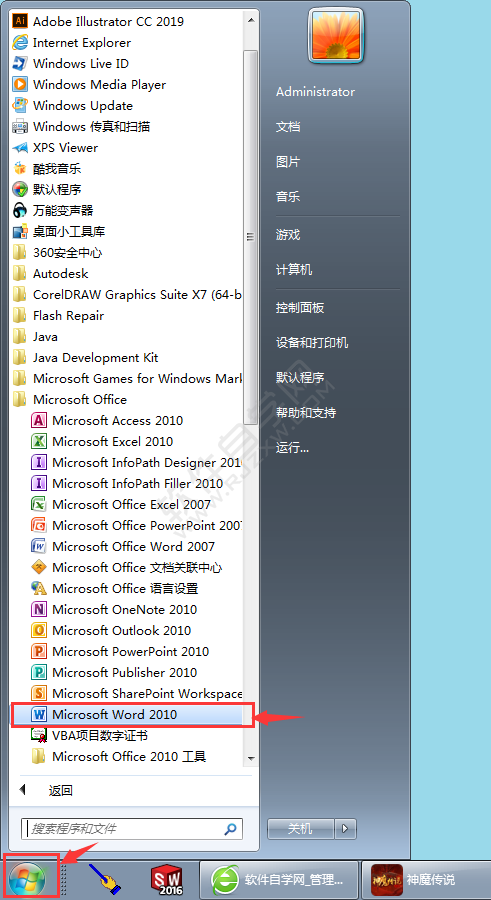Viewport: 491px width, 900px height.
Task: Launch 万能变声器 app
Action: (53, 211)
